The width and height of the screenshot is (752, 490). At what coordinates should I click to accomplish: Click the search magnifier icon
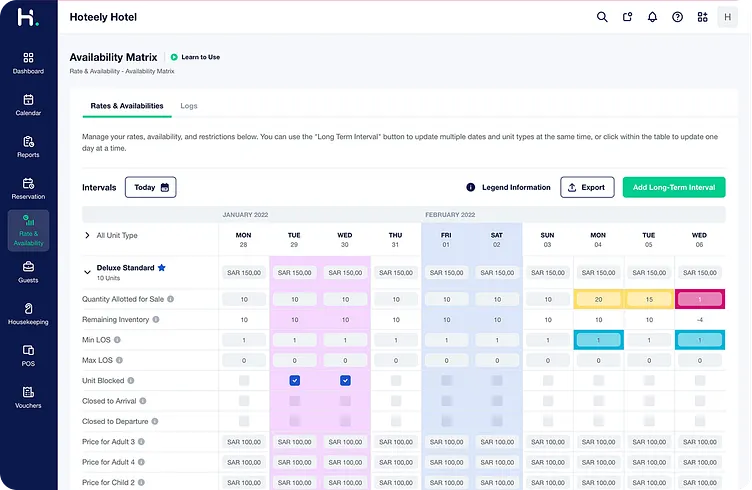(602, 17)
